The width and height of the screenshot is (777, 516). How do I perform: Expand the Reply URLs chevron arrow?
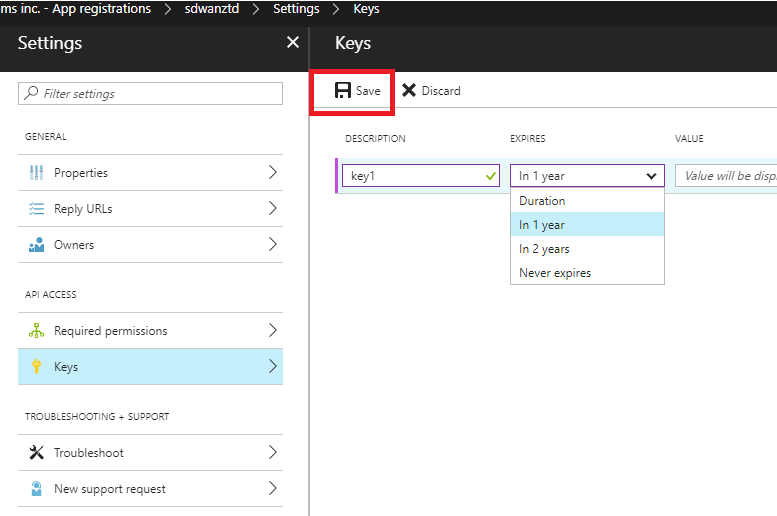[273, 208]
